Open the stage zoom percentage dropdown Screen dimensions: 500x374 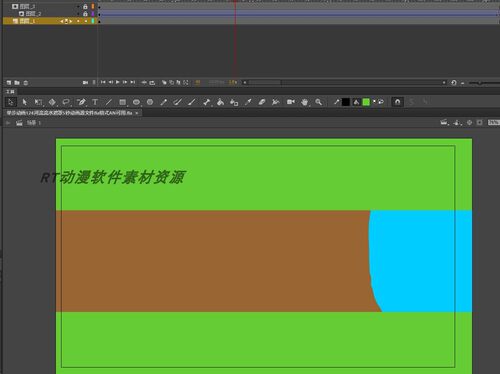point(494,123)
